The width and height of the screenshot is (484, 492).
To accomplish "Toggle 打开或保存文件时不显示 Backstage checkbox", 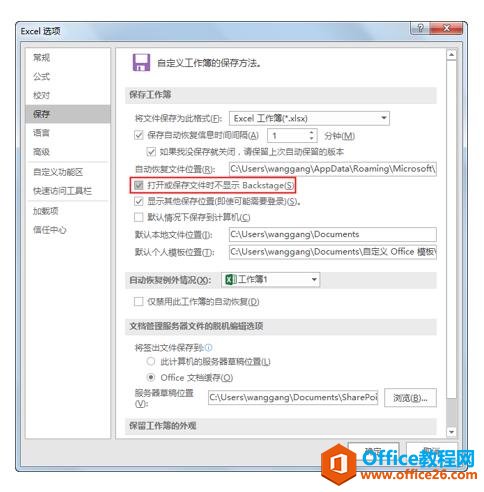I will [139, 185].
